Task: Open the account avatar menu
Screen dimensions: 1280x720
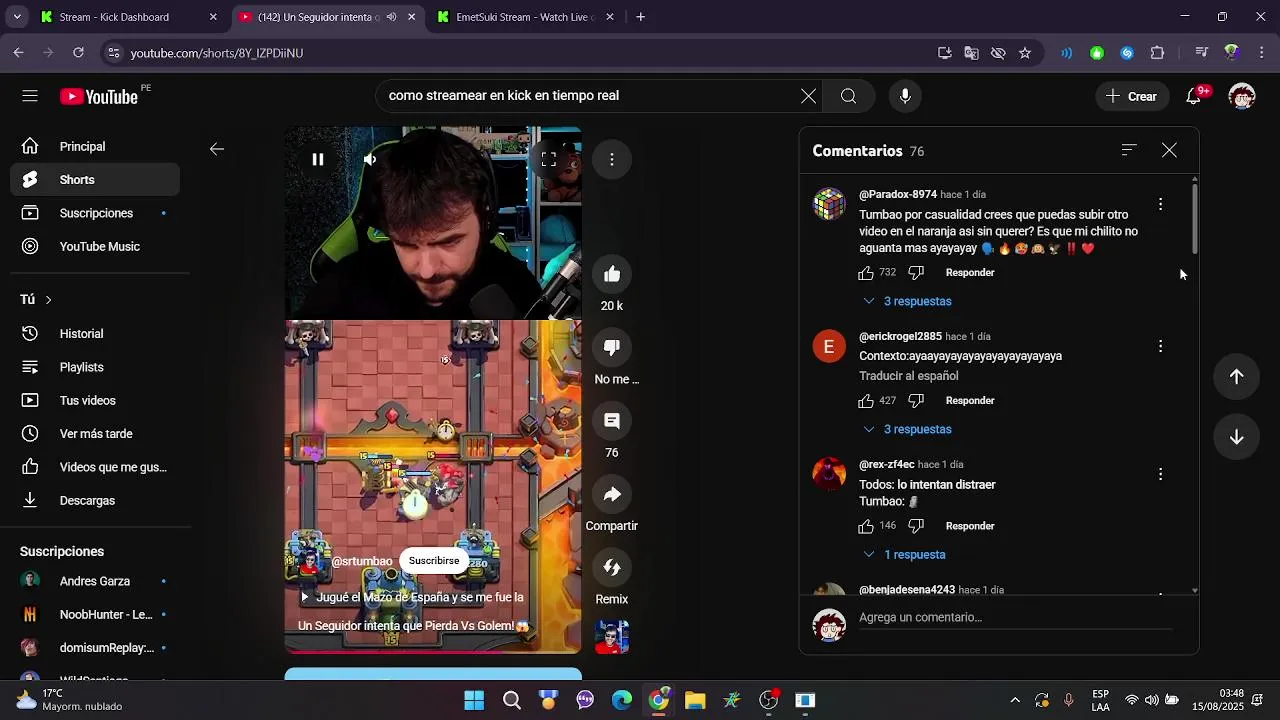Action: point(1242,96)
